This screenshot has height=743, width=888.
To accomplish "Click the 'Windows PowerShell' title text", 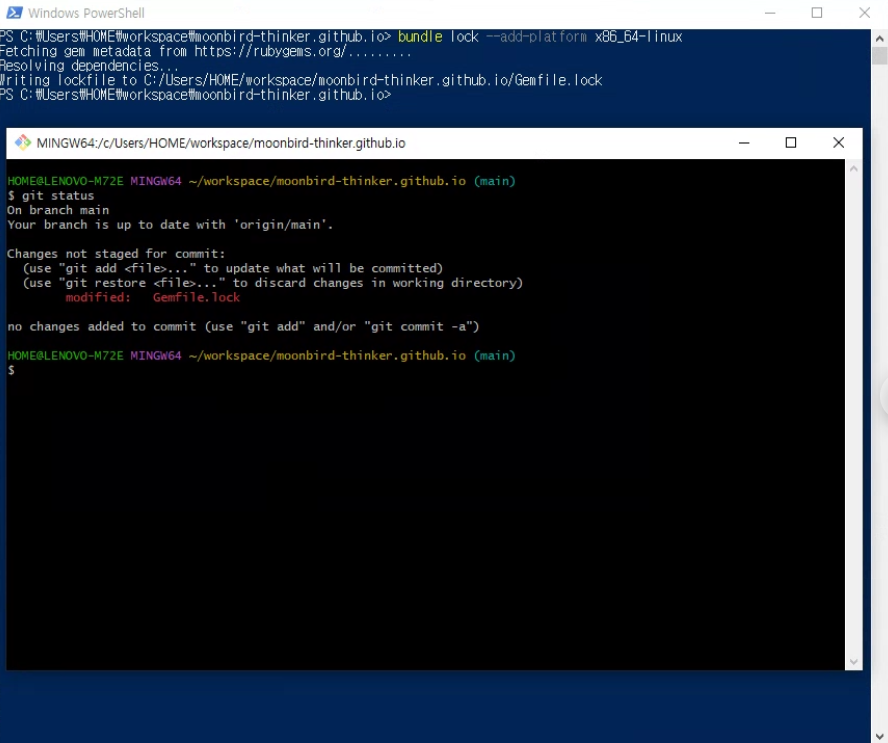I will pos(86,12).
